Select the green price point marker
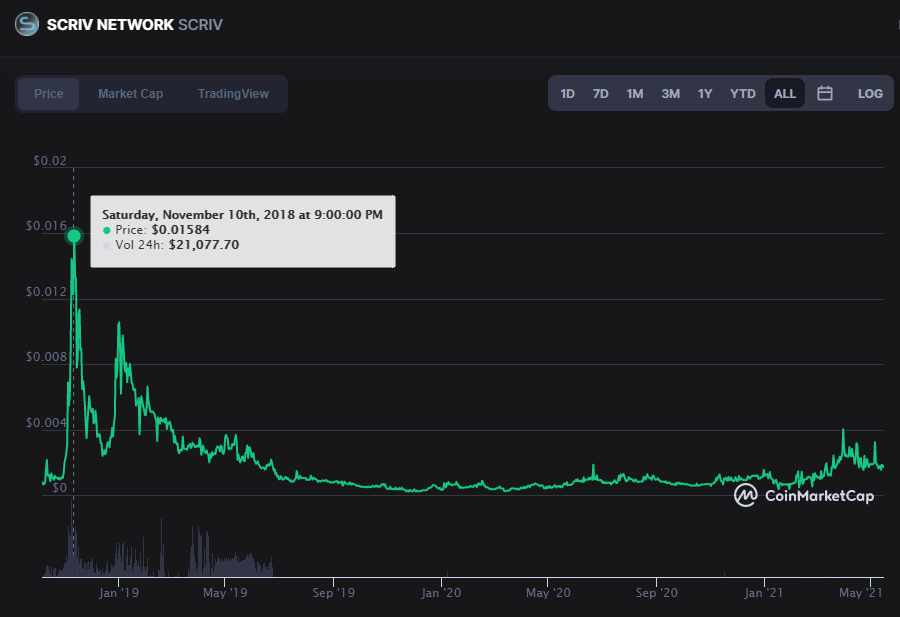Screen dimensions: 900x617 (74, 236)
